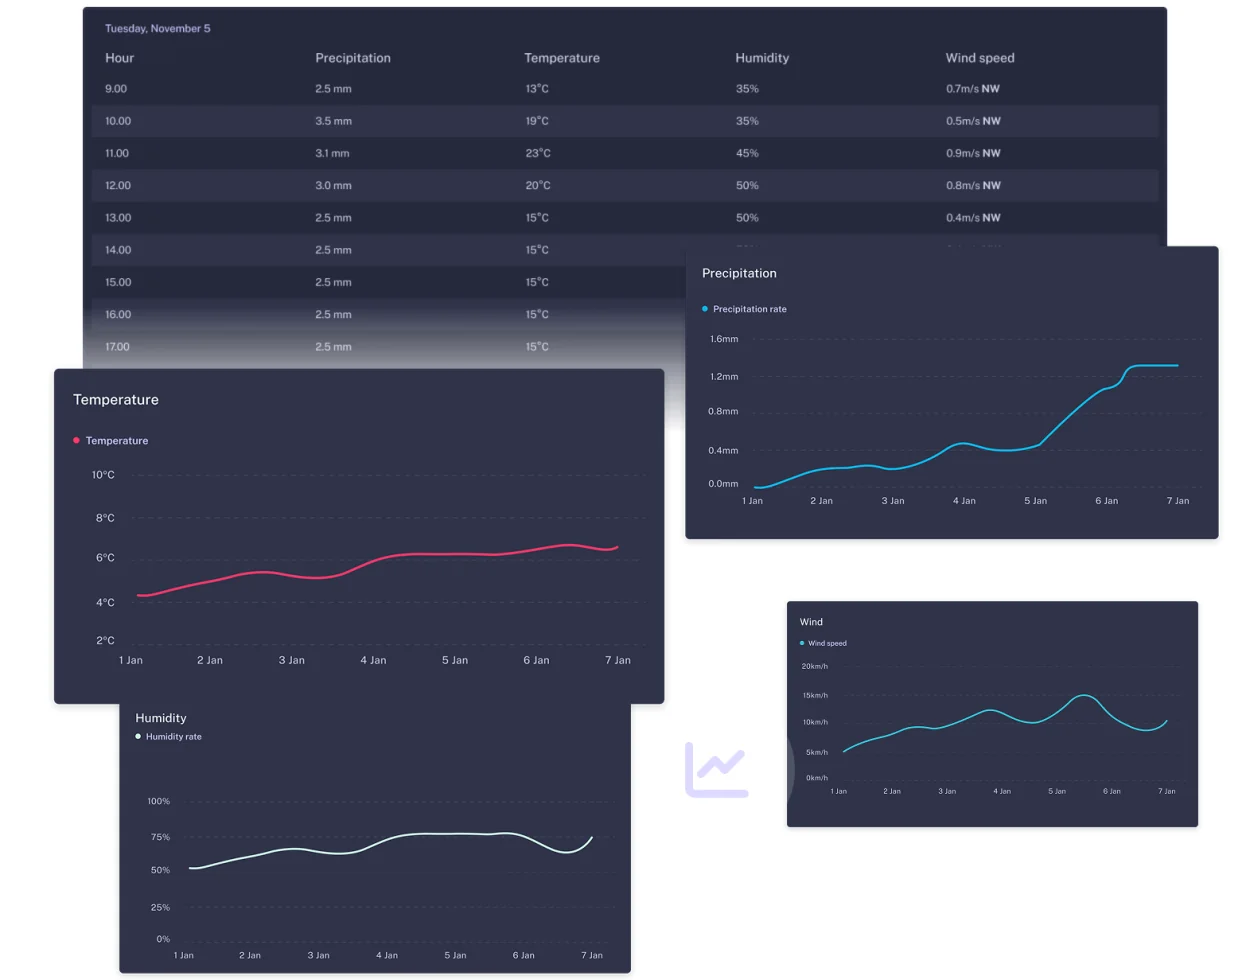Click the 19°C temperature cell

[x=537, y=121]
